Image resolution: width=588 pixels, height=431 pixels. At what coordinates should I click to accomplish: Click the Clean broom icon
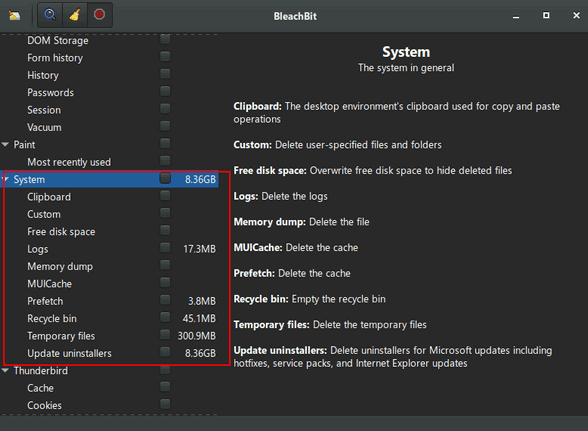75,15
